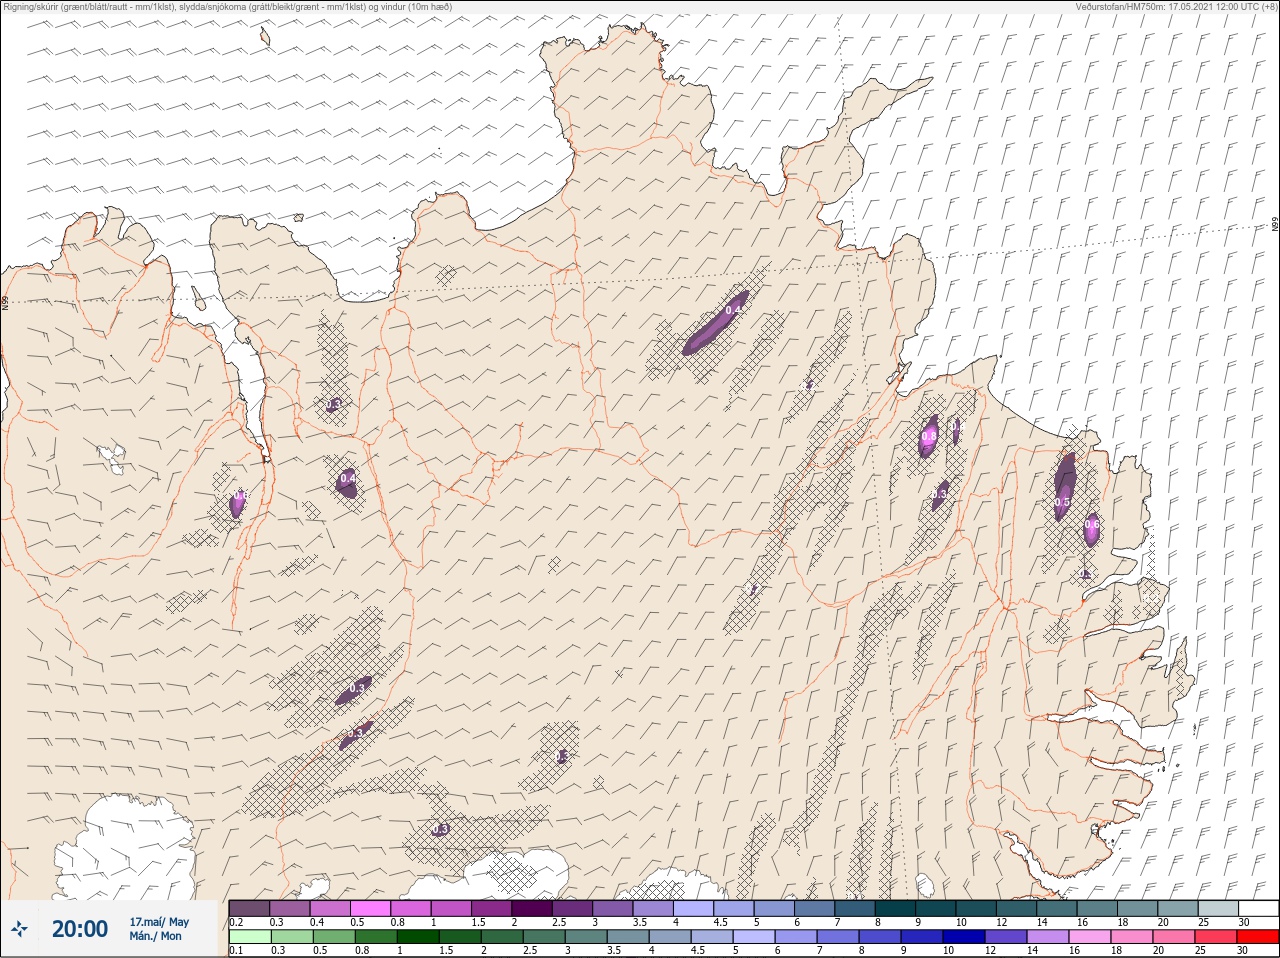Pick the lower legend swatch labeled 16
The width and height of the screenshot is (1280, 958).
pyautogui.click(x=1090, y=937)
